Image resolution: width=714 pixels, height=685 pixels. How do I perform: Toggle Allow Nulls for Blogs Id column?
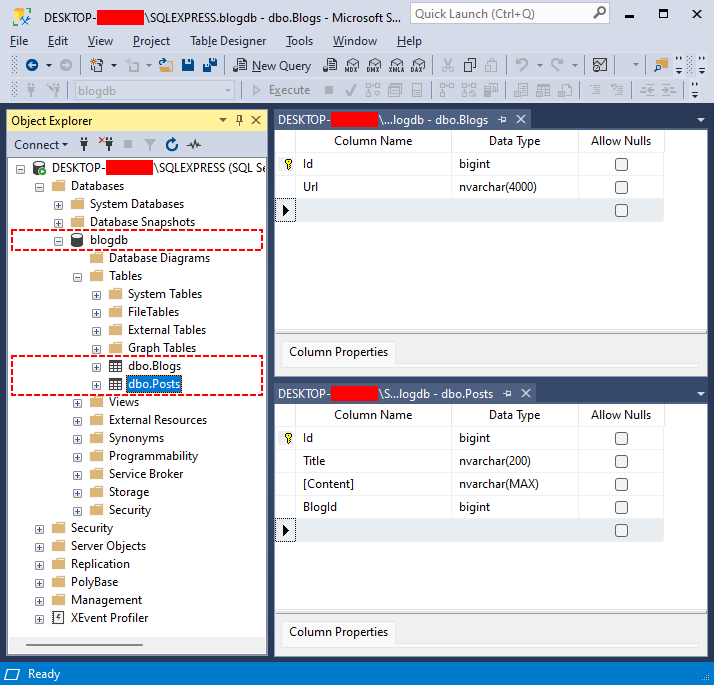point(621,164)
